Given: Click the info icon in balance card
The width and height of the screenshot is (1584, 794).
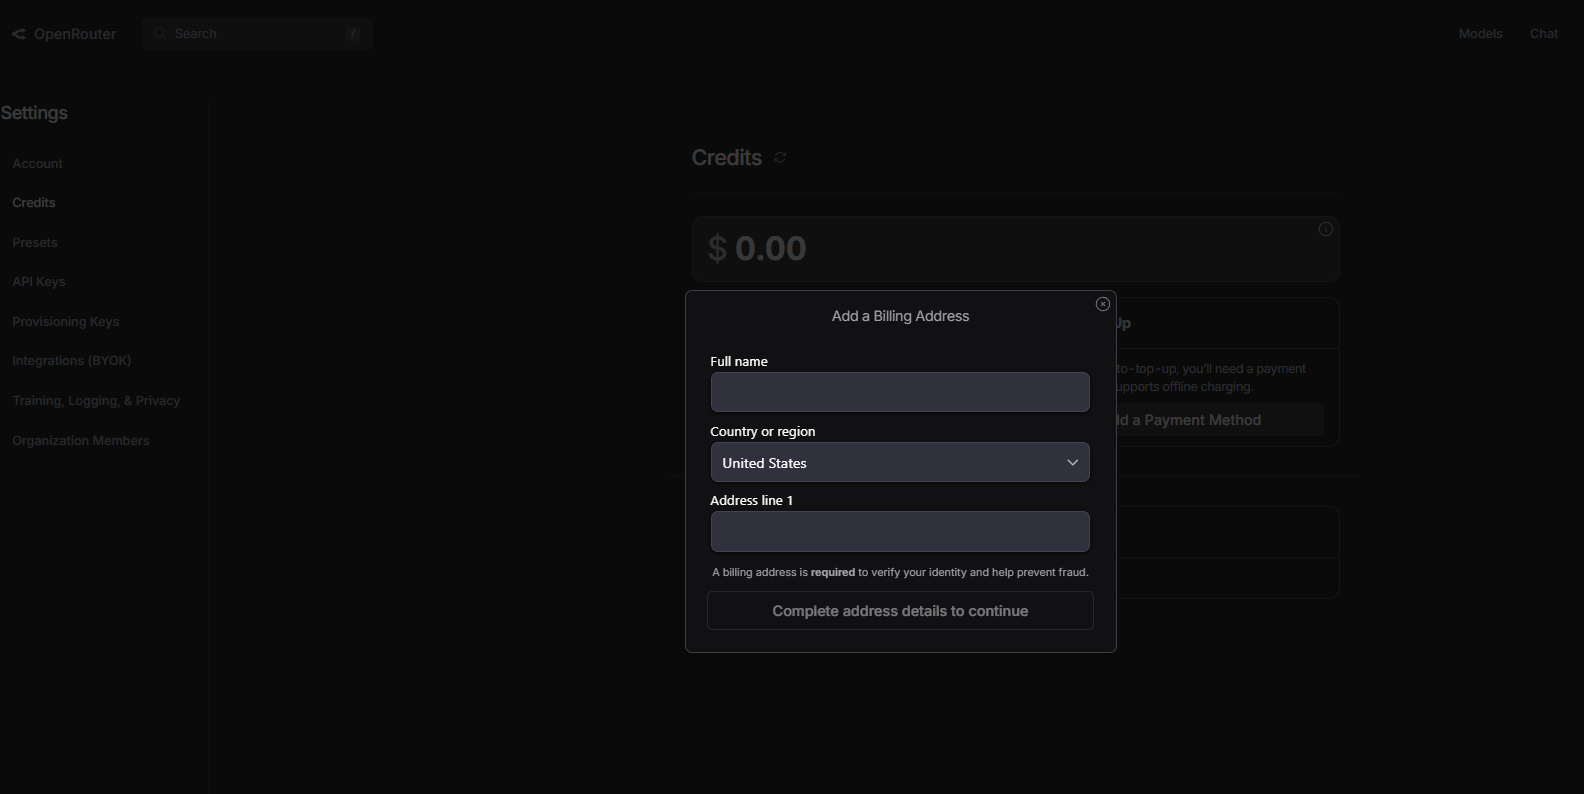Looking at the screenshot, I should point(1325,229).
